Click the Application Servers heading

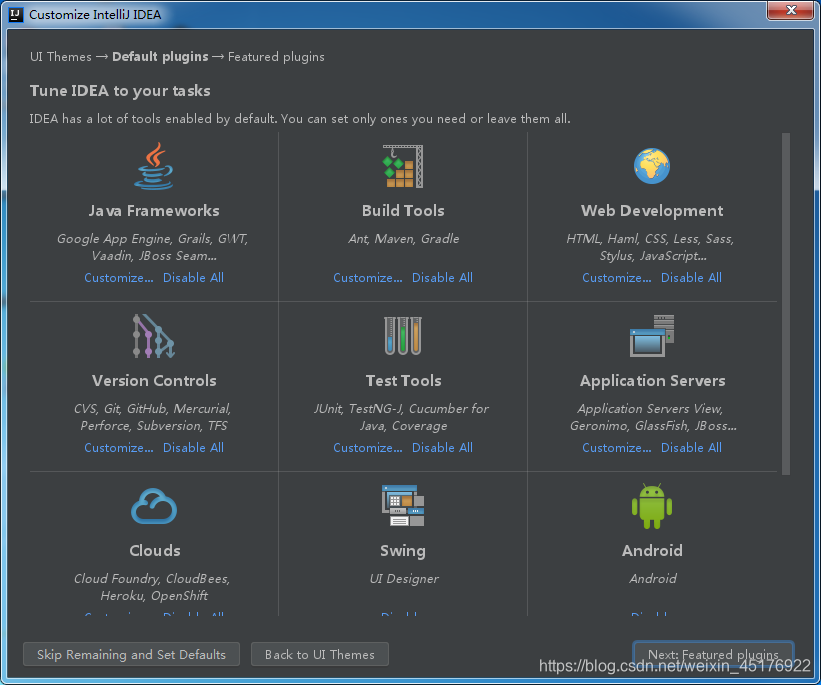tap(652, 381)
